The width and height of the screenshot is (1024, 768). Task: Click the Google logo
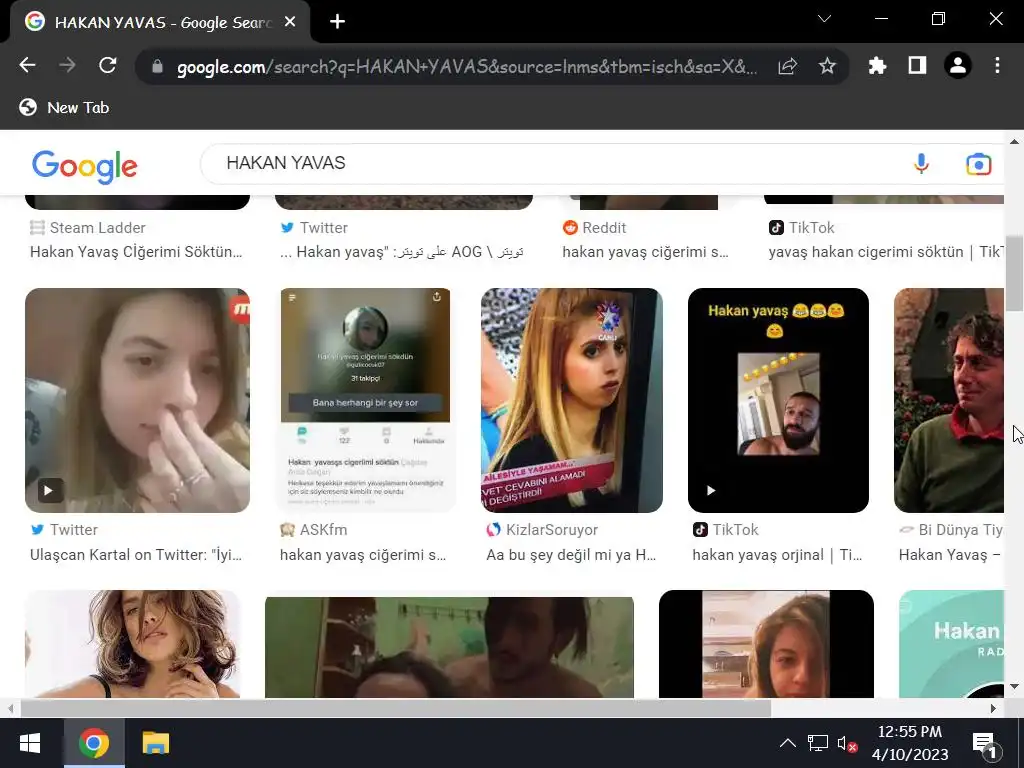pos(85,166)
